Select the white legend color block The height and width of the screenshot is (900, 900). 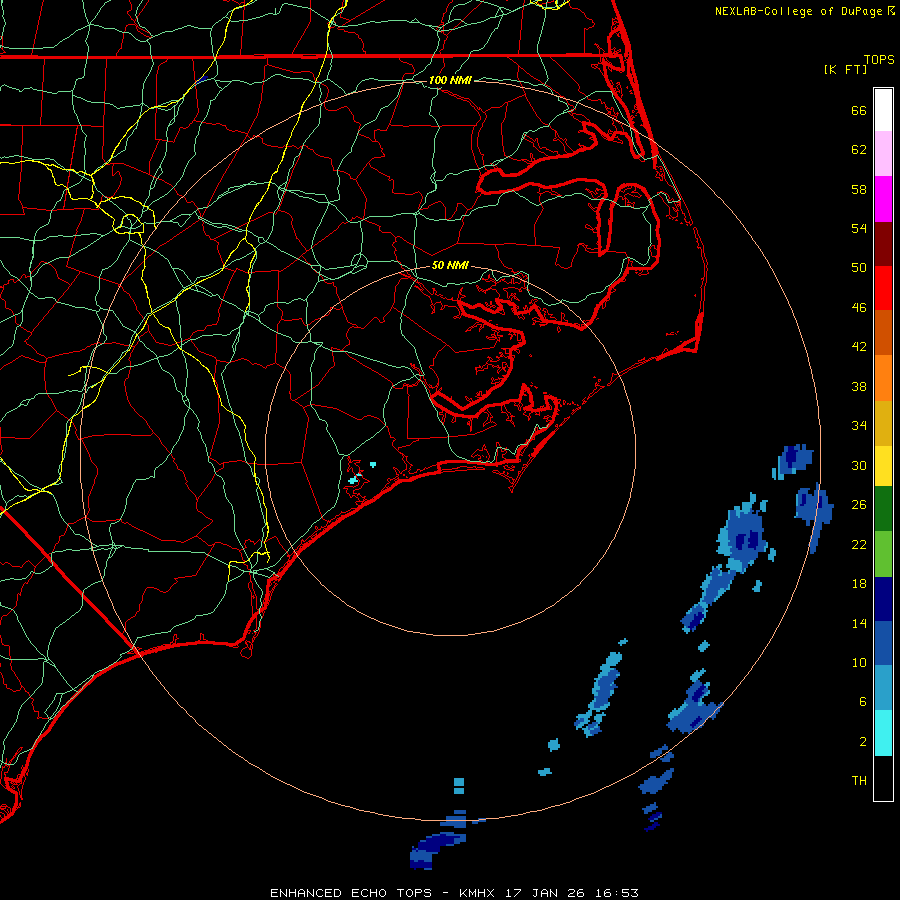pos(883,110)
